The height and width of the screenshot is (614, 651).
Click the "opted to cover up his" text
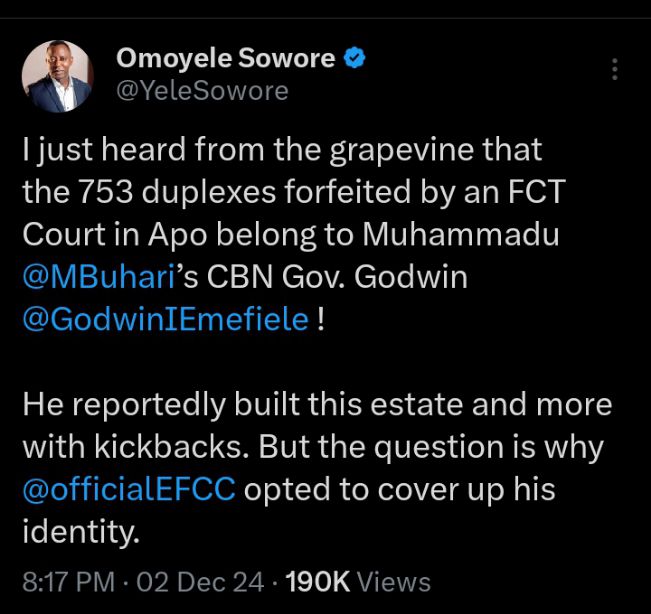399,491
